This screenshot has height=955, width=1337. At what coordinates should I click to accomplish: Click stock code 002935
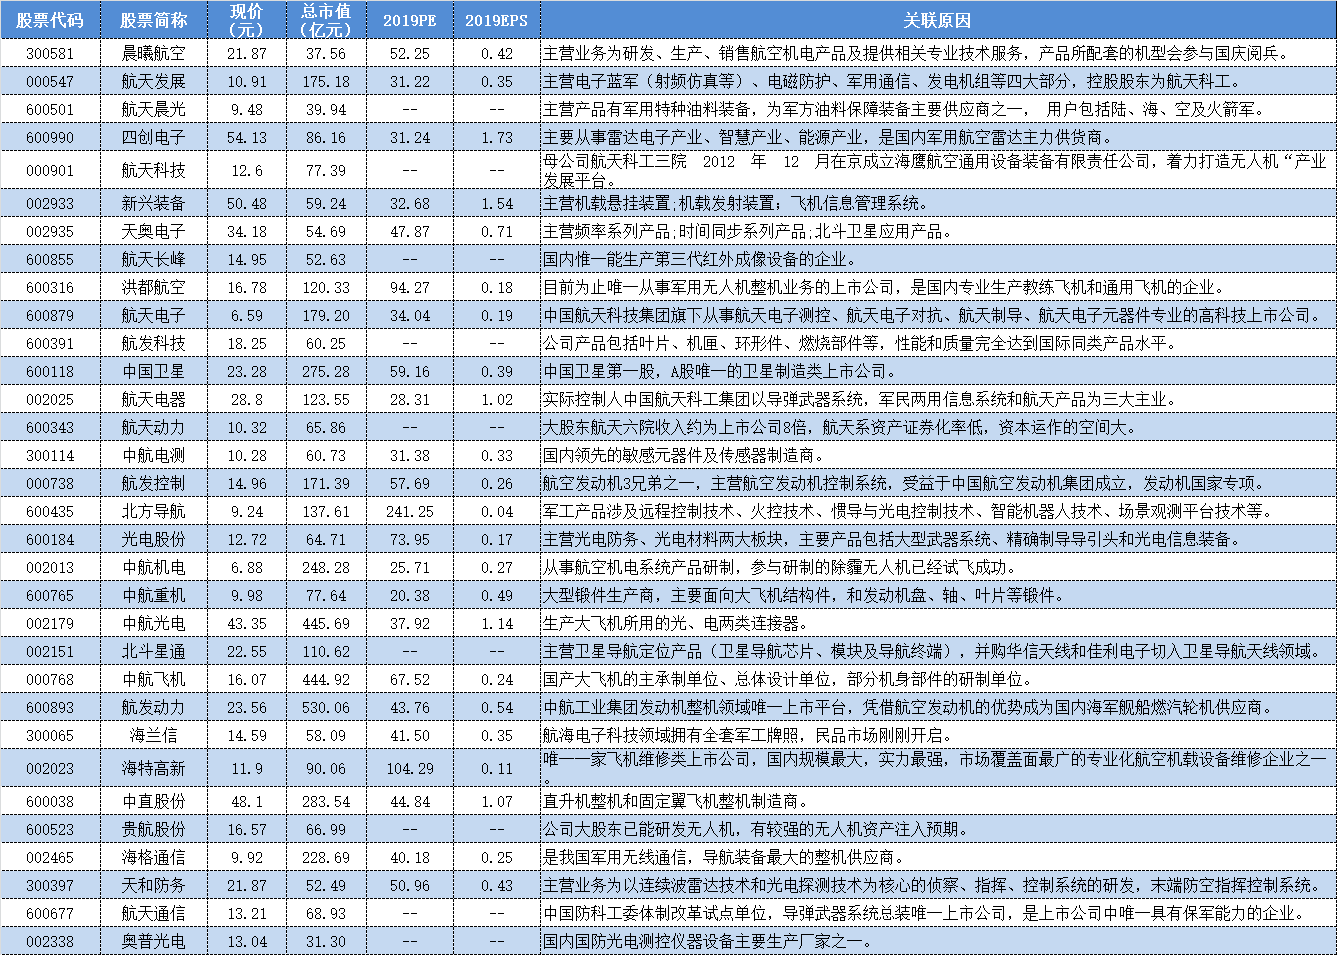(x=50, y=231)
